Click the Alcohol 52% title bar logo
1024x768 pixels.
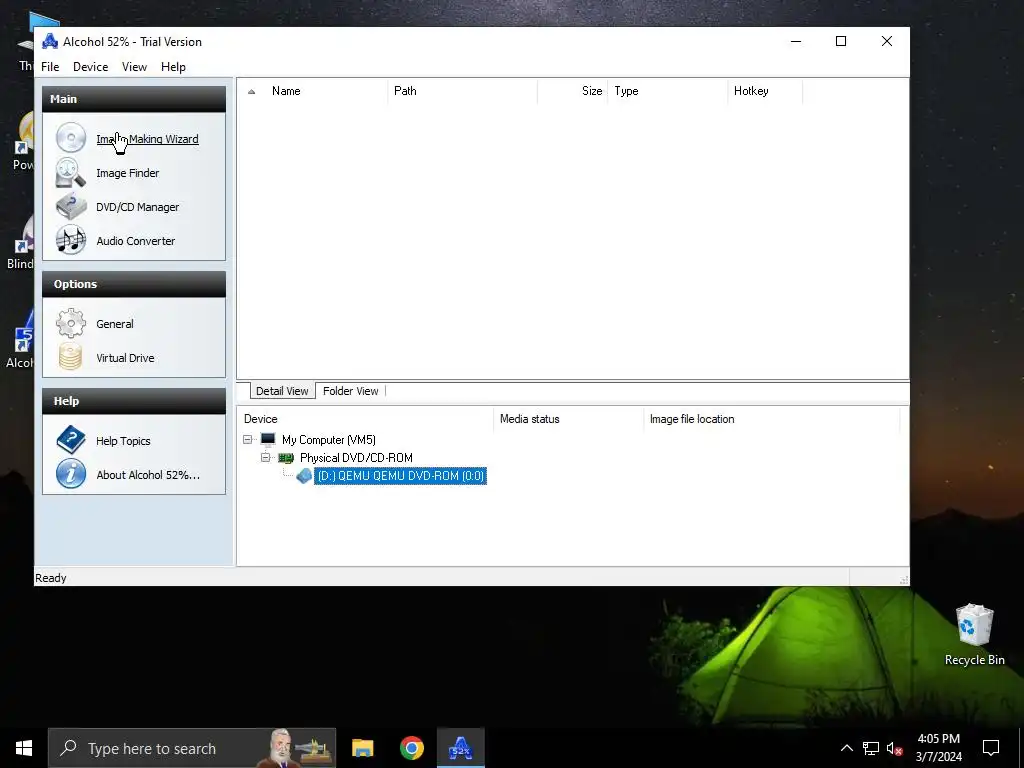50,41
